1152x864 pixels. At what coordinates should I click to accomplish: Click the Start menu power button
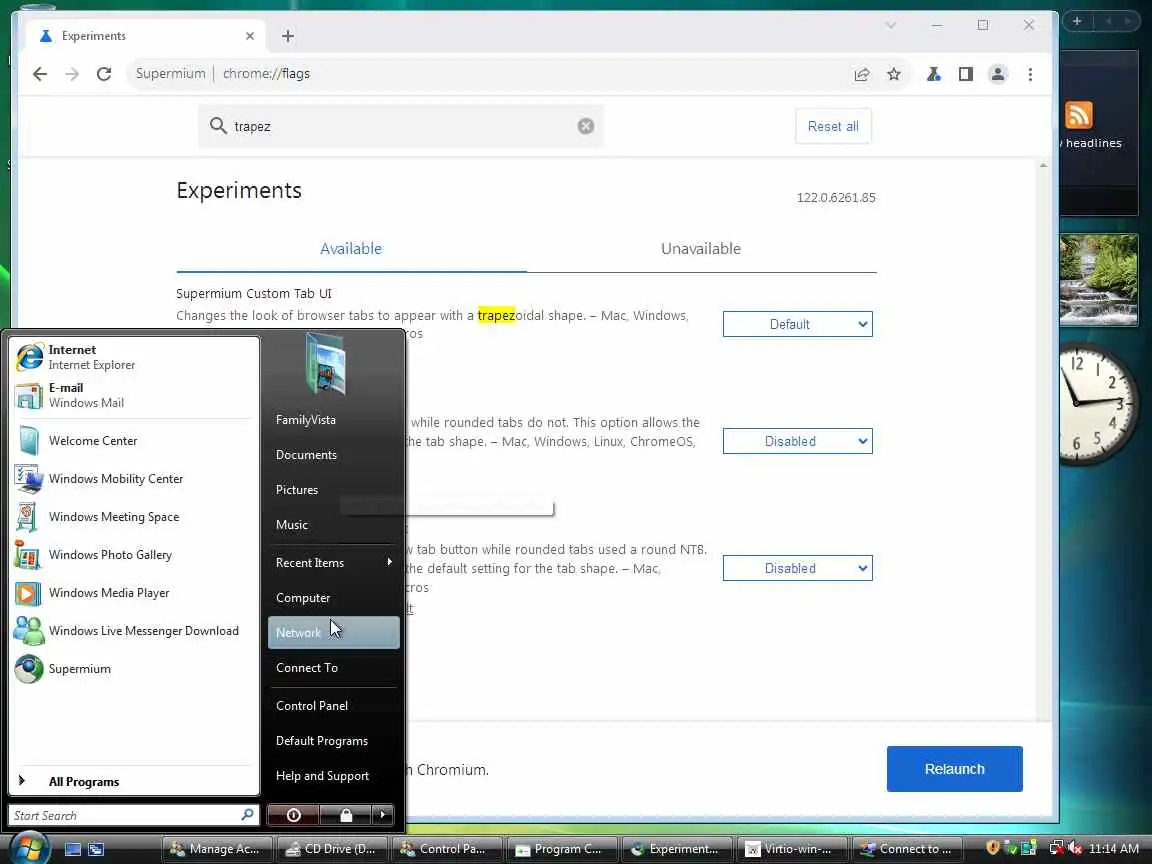(293, 815)
